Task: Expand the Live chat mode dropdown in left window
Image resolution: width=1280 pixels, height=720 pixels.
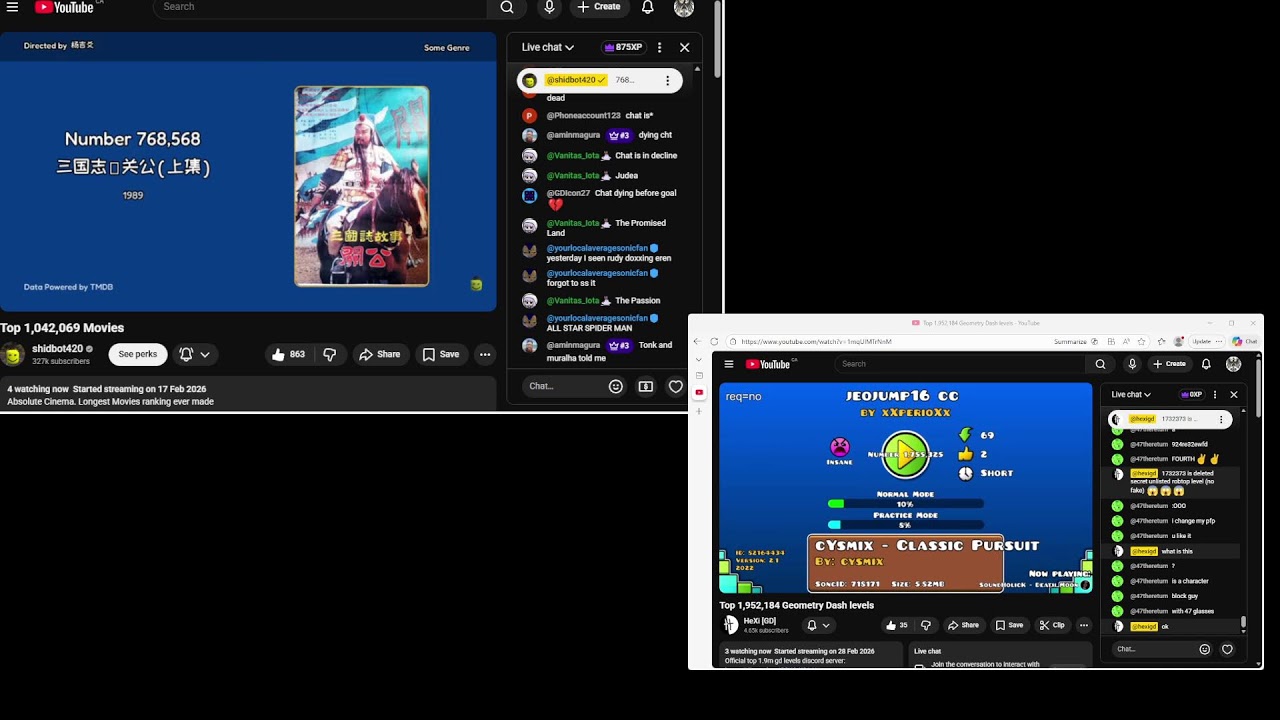Action: [548, 47]
